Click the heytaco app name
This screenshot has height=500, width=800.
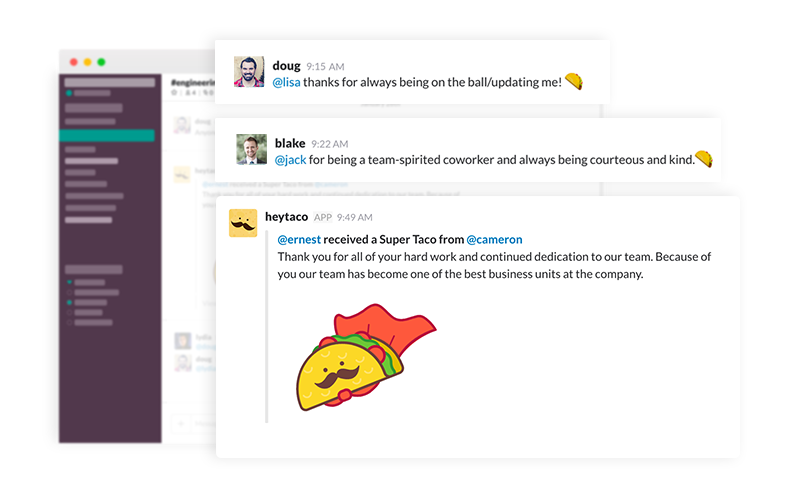286,217
